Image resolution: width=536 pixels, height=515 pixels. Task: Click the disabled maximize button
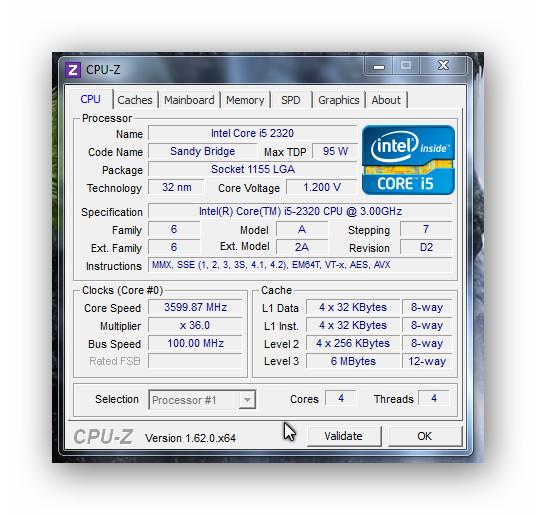406,66
